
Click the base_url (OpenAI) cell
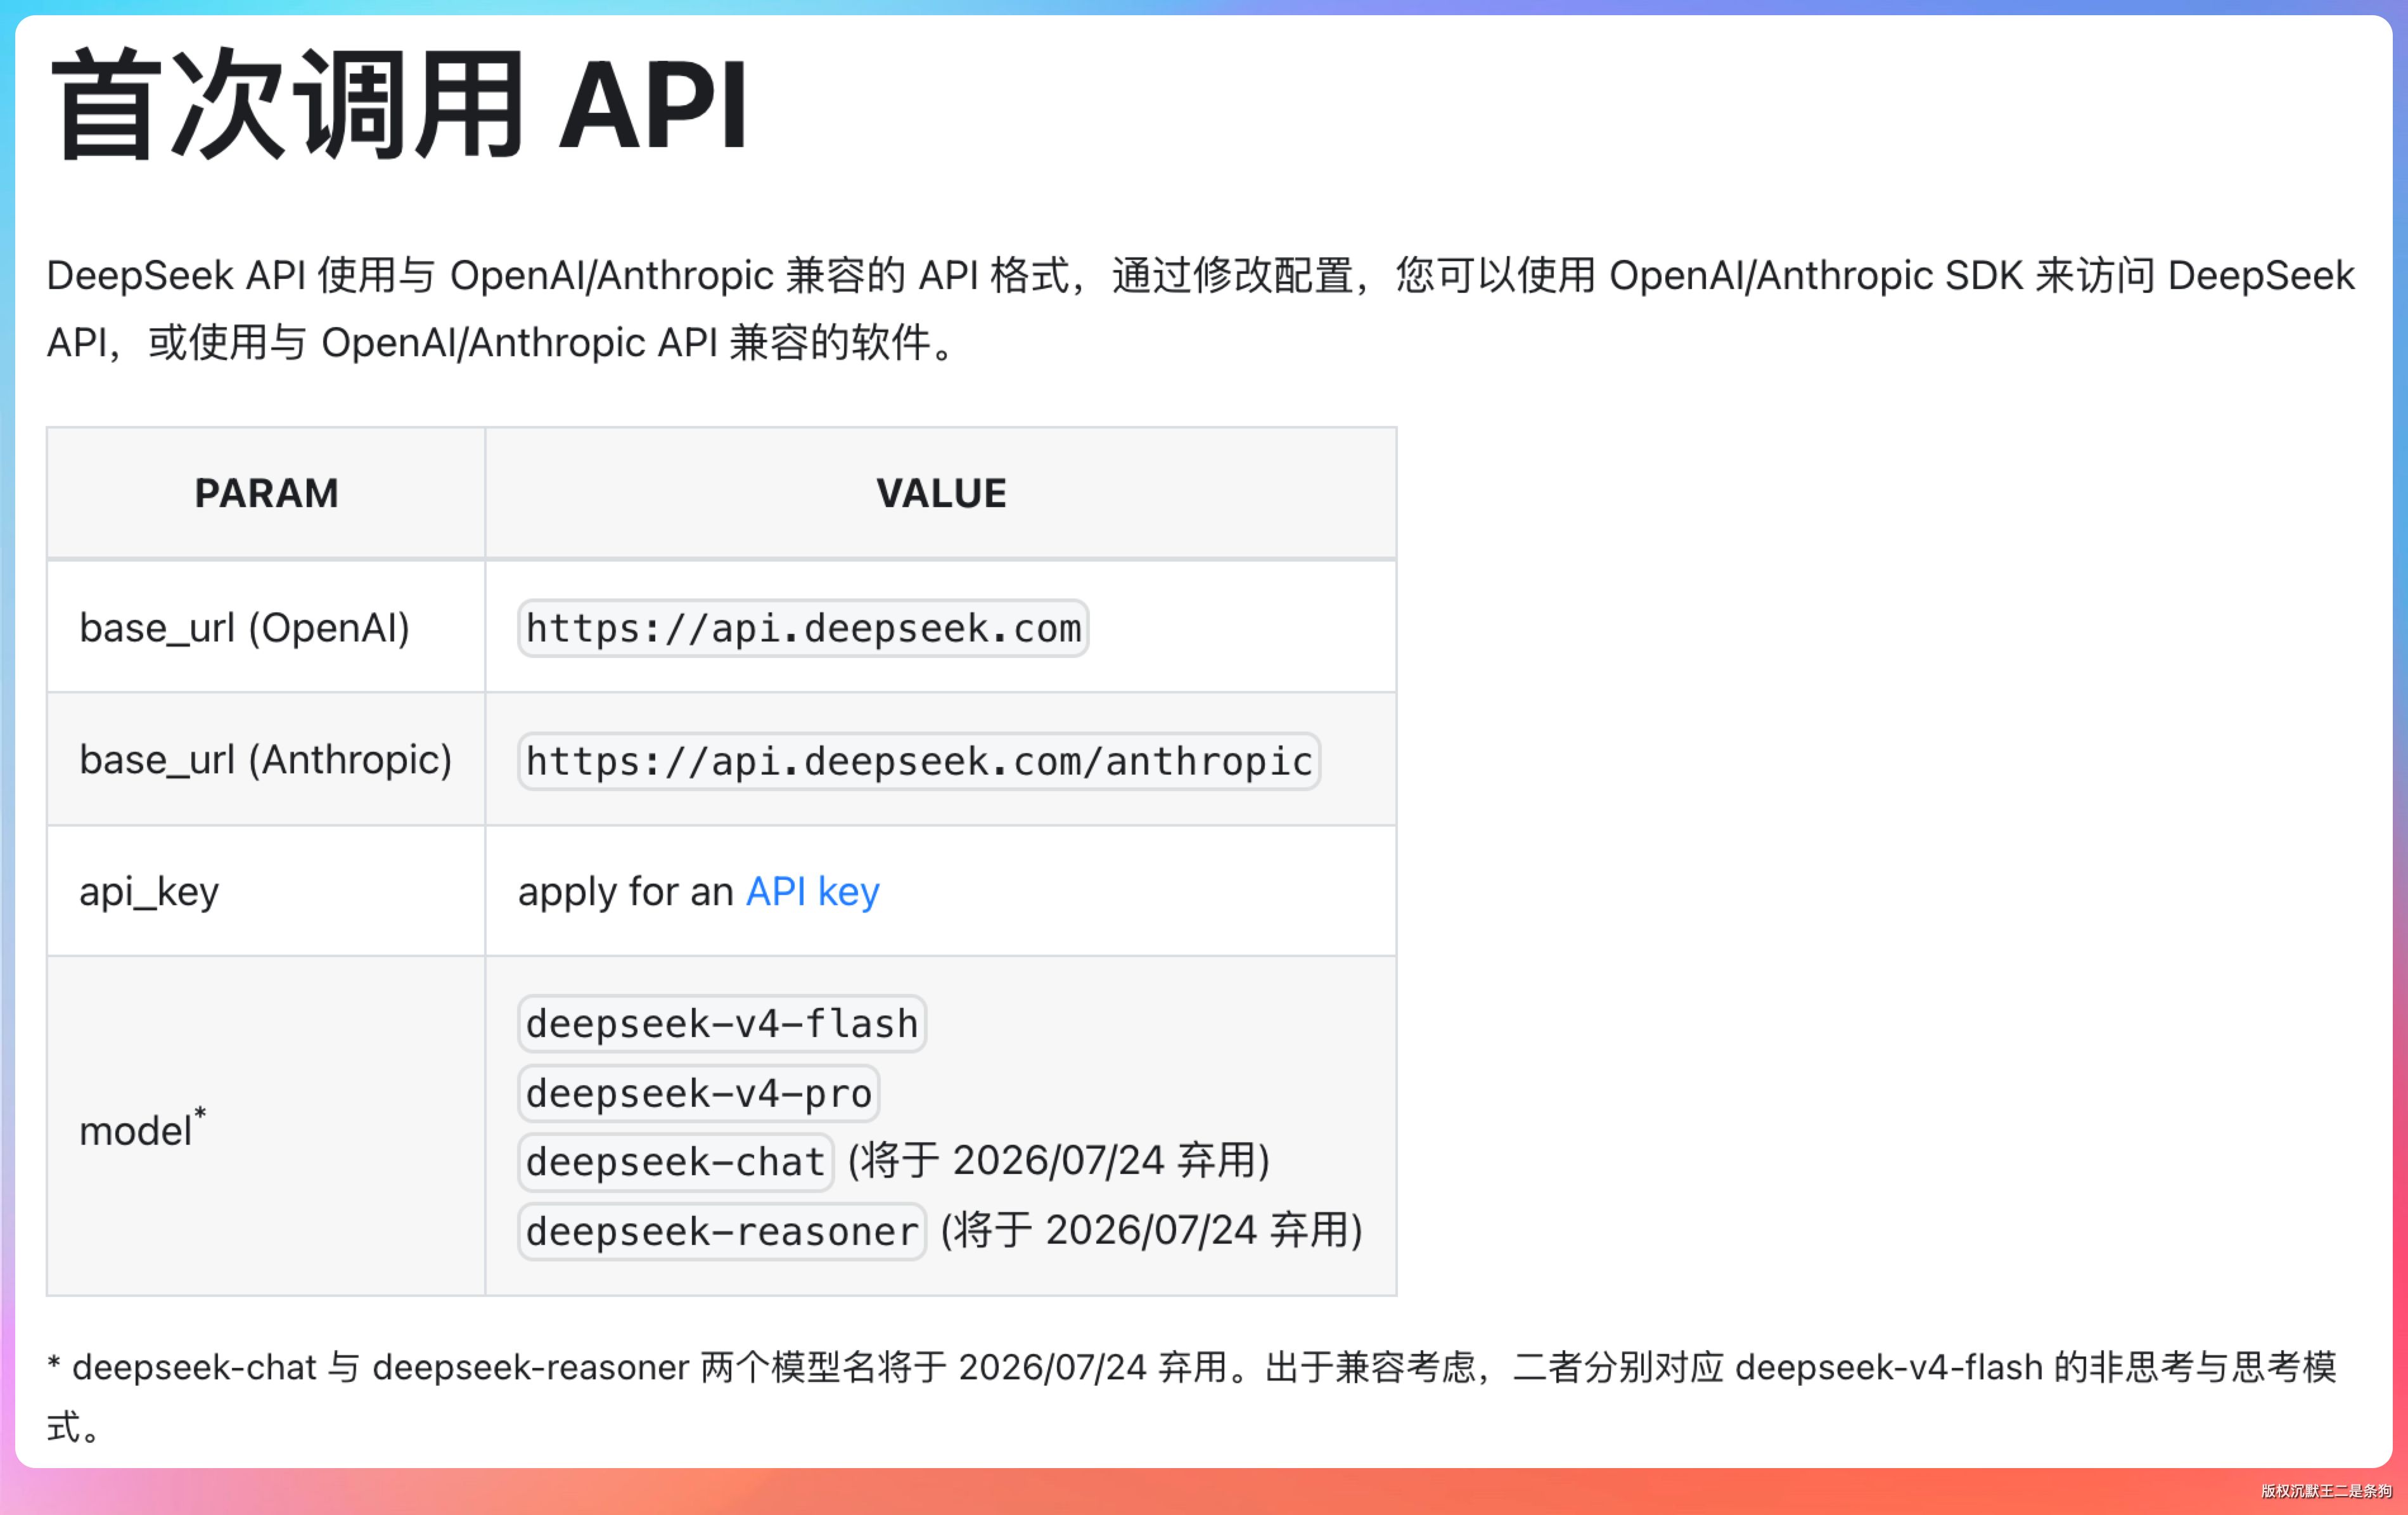(x=244, y=629)
